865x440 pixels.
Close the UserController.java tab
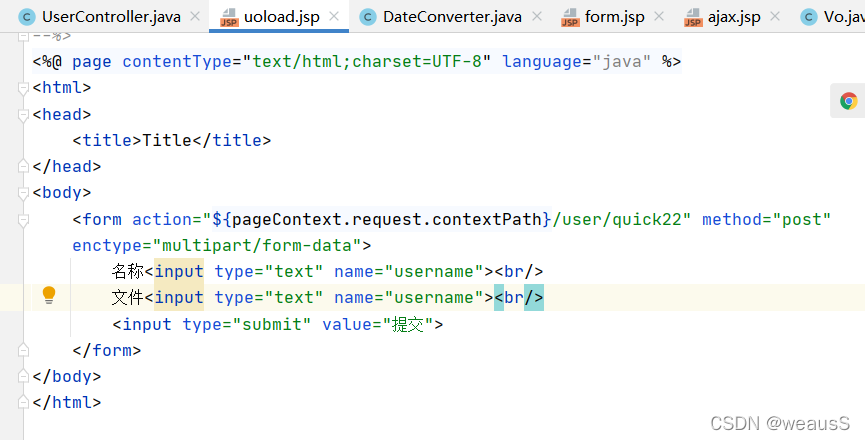[195, 17]
